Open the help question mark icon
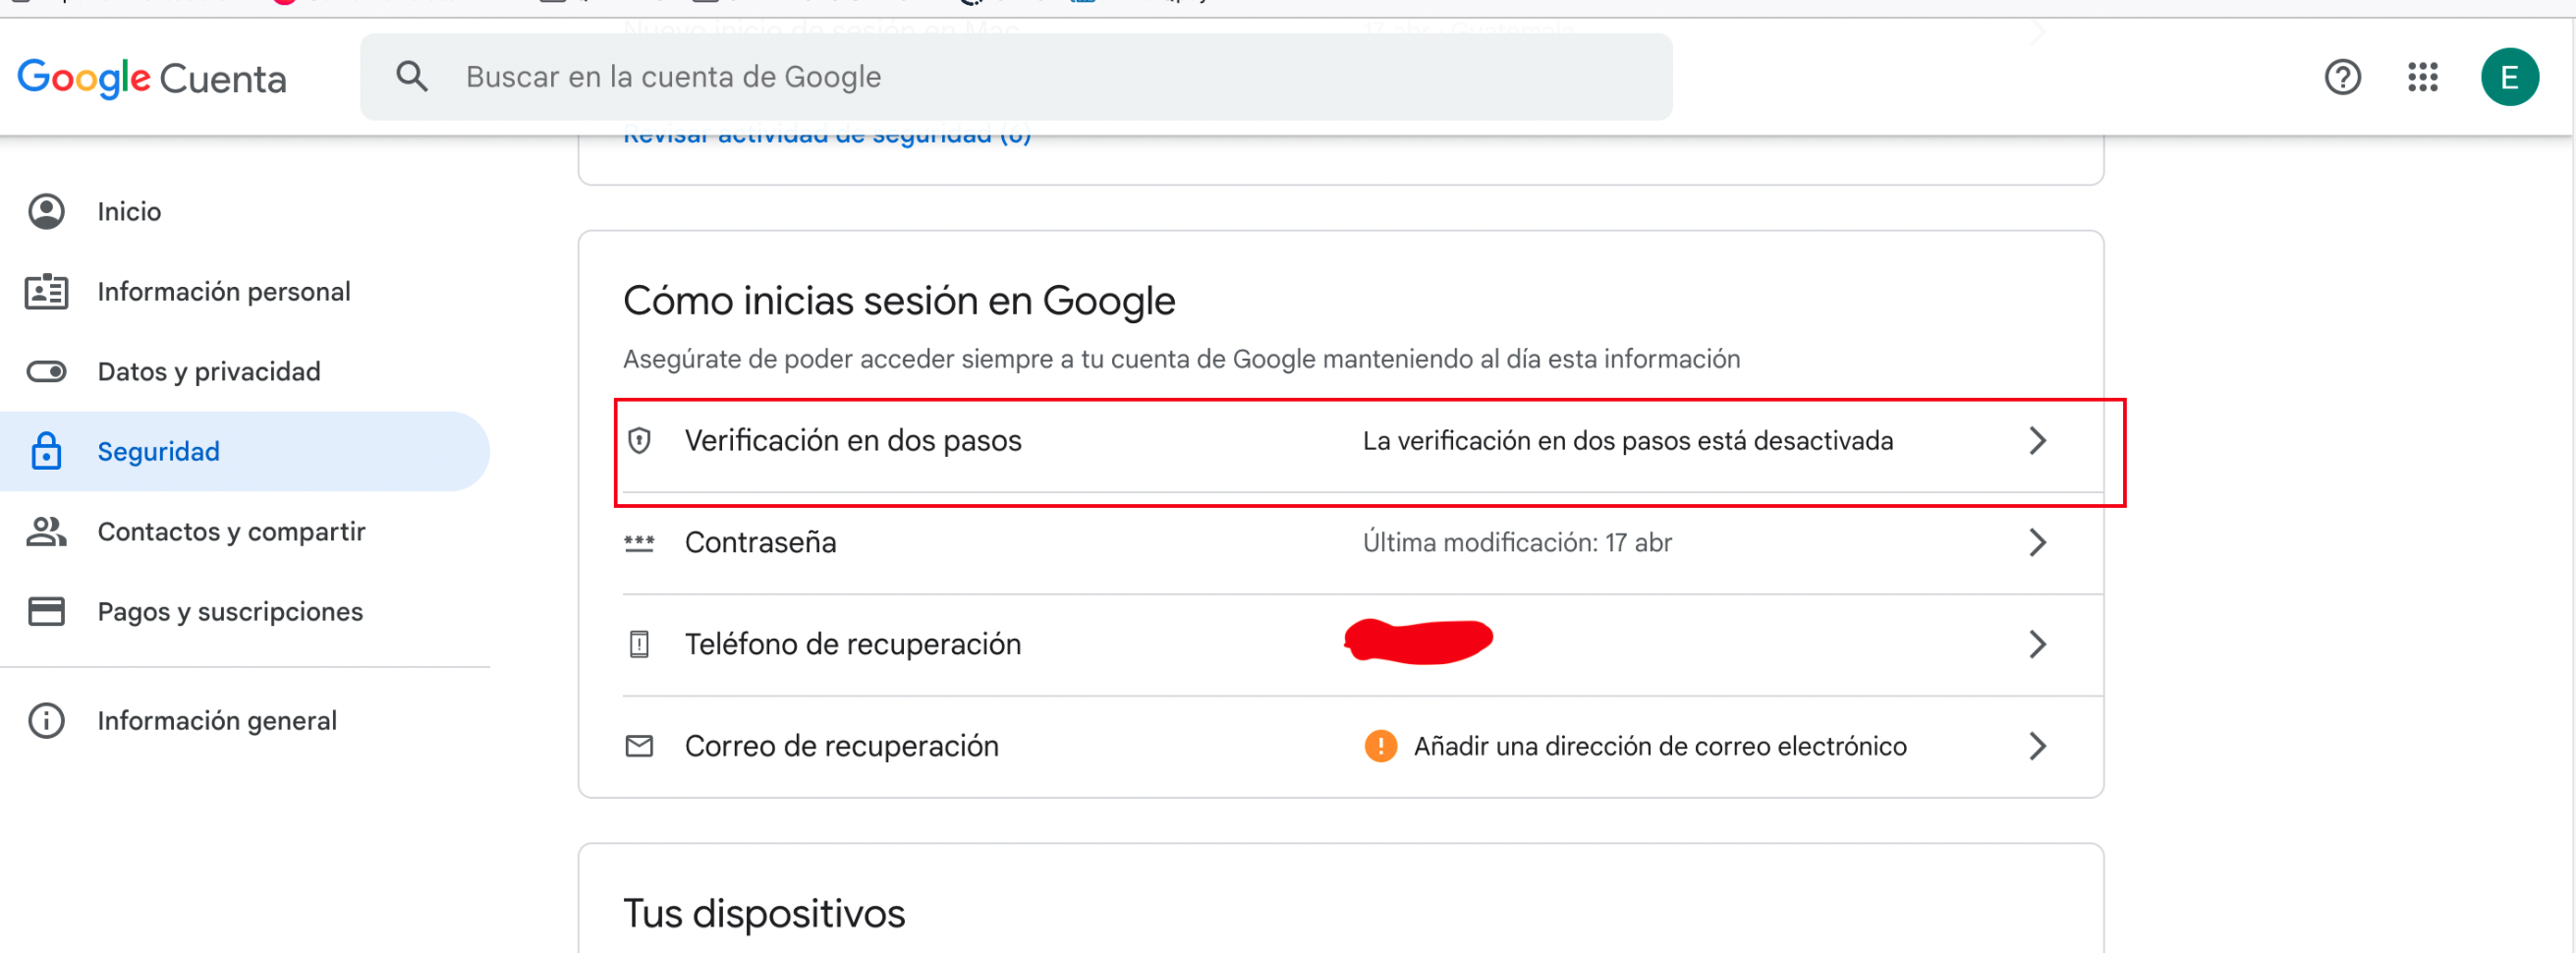This screenshot has height=953, width=2576. (2342, 77)
